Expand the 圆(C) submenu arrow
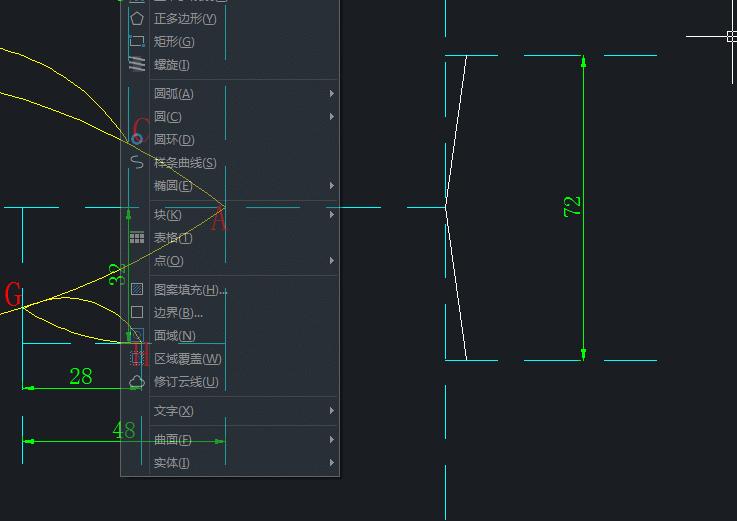 [x=332, y=116]
